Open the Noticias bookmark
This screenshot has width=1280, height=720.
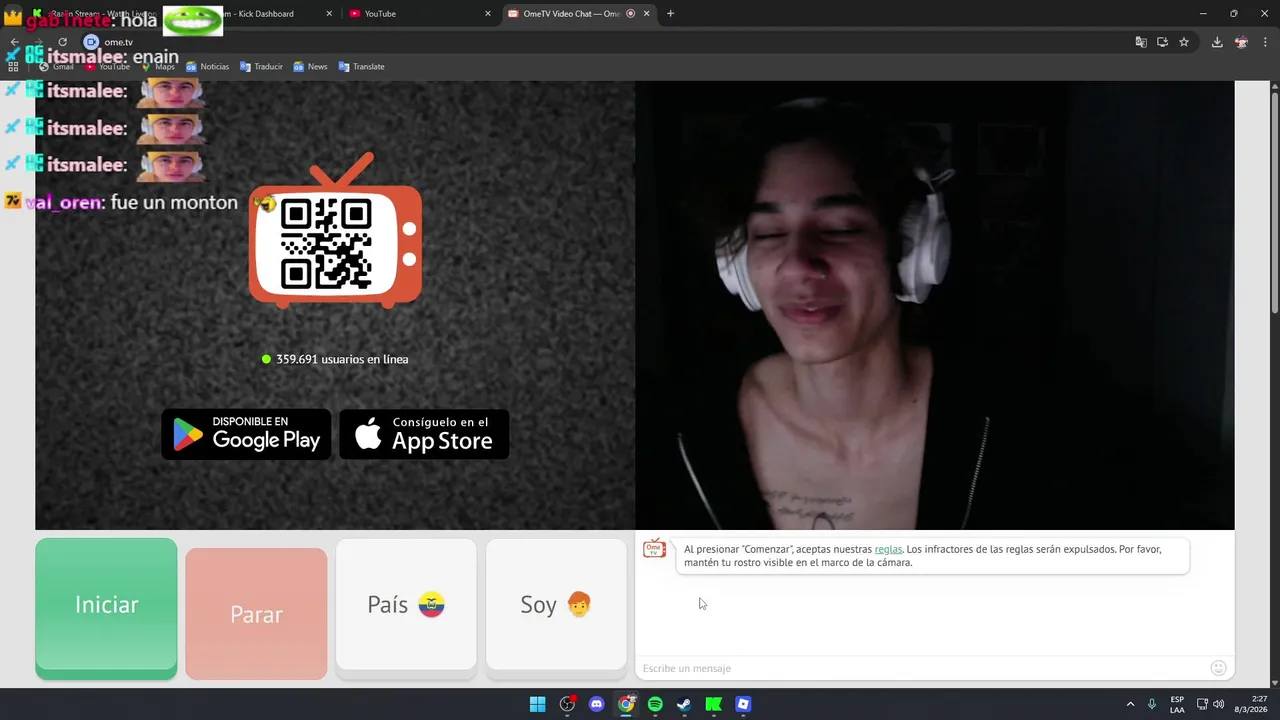click(x=207, y=67)
